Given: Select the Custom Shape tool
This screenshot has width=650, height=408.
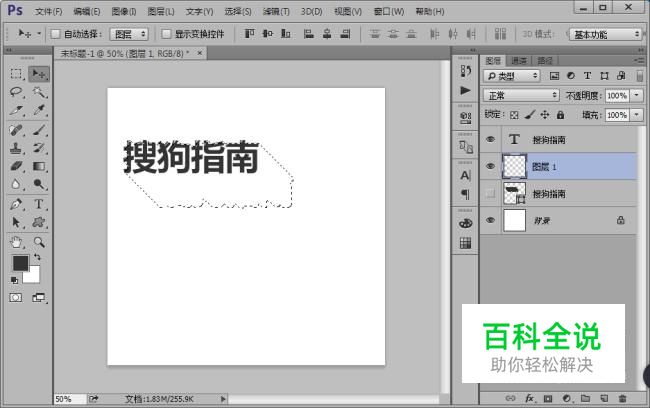Looking at the screenshot, I should pyautogui.click(x=39, y=222).
